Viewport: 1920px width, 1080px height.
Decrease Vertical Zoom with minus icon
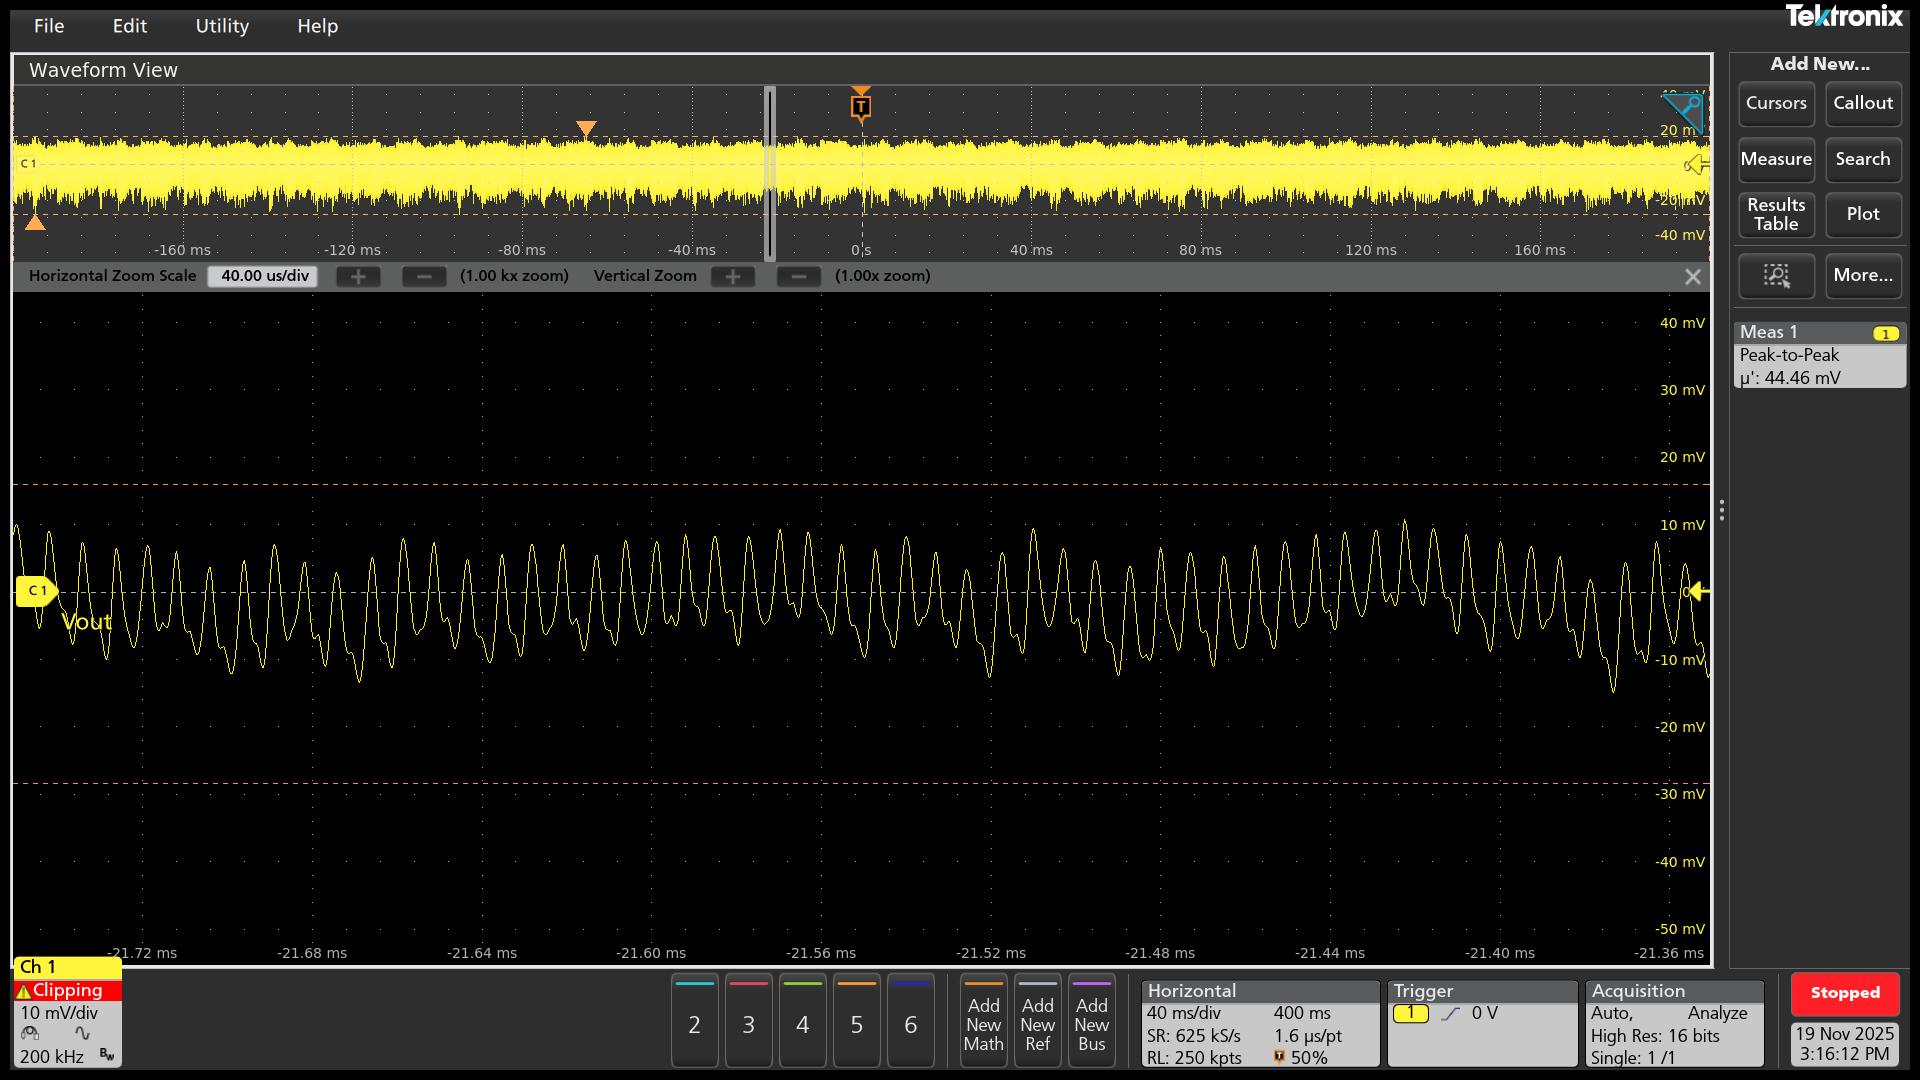click(798, 276)
